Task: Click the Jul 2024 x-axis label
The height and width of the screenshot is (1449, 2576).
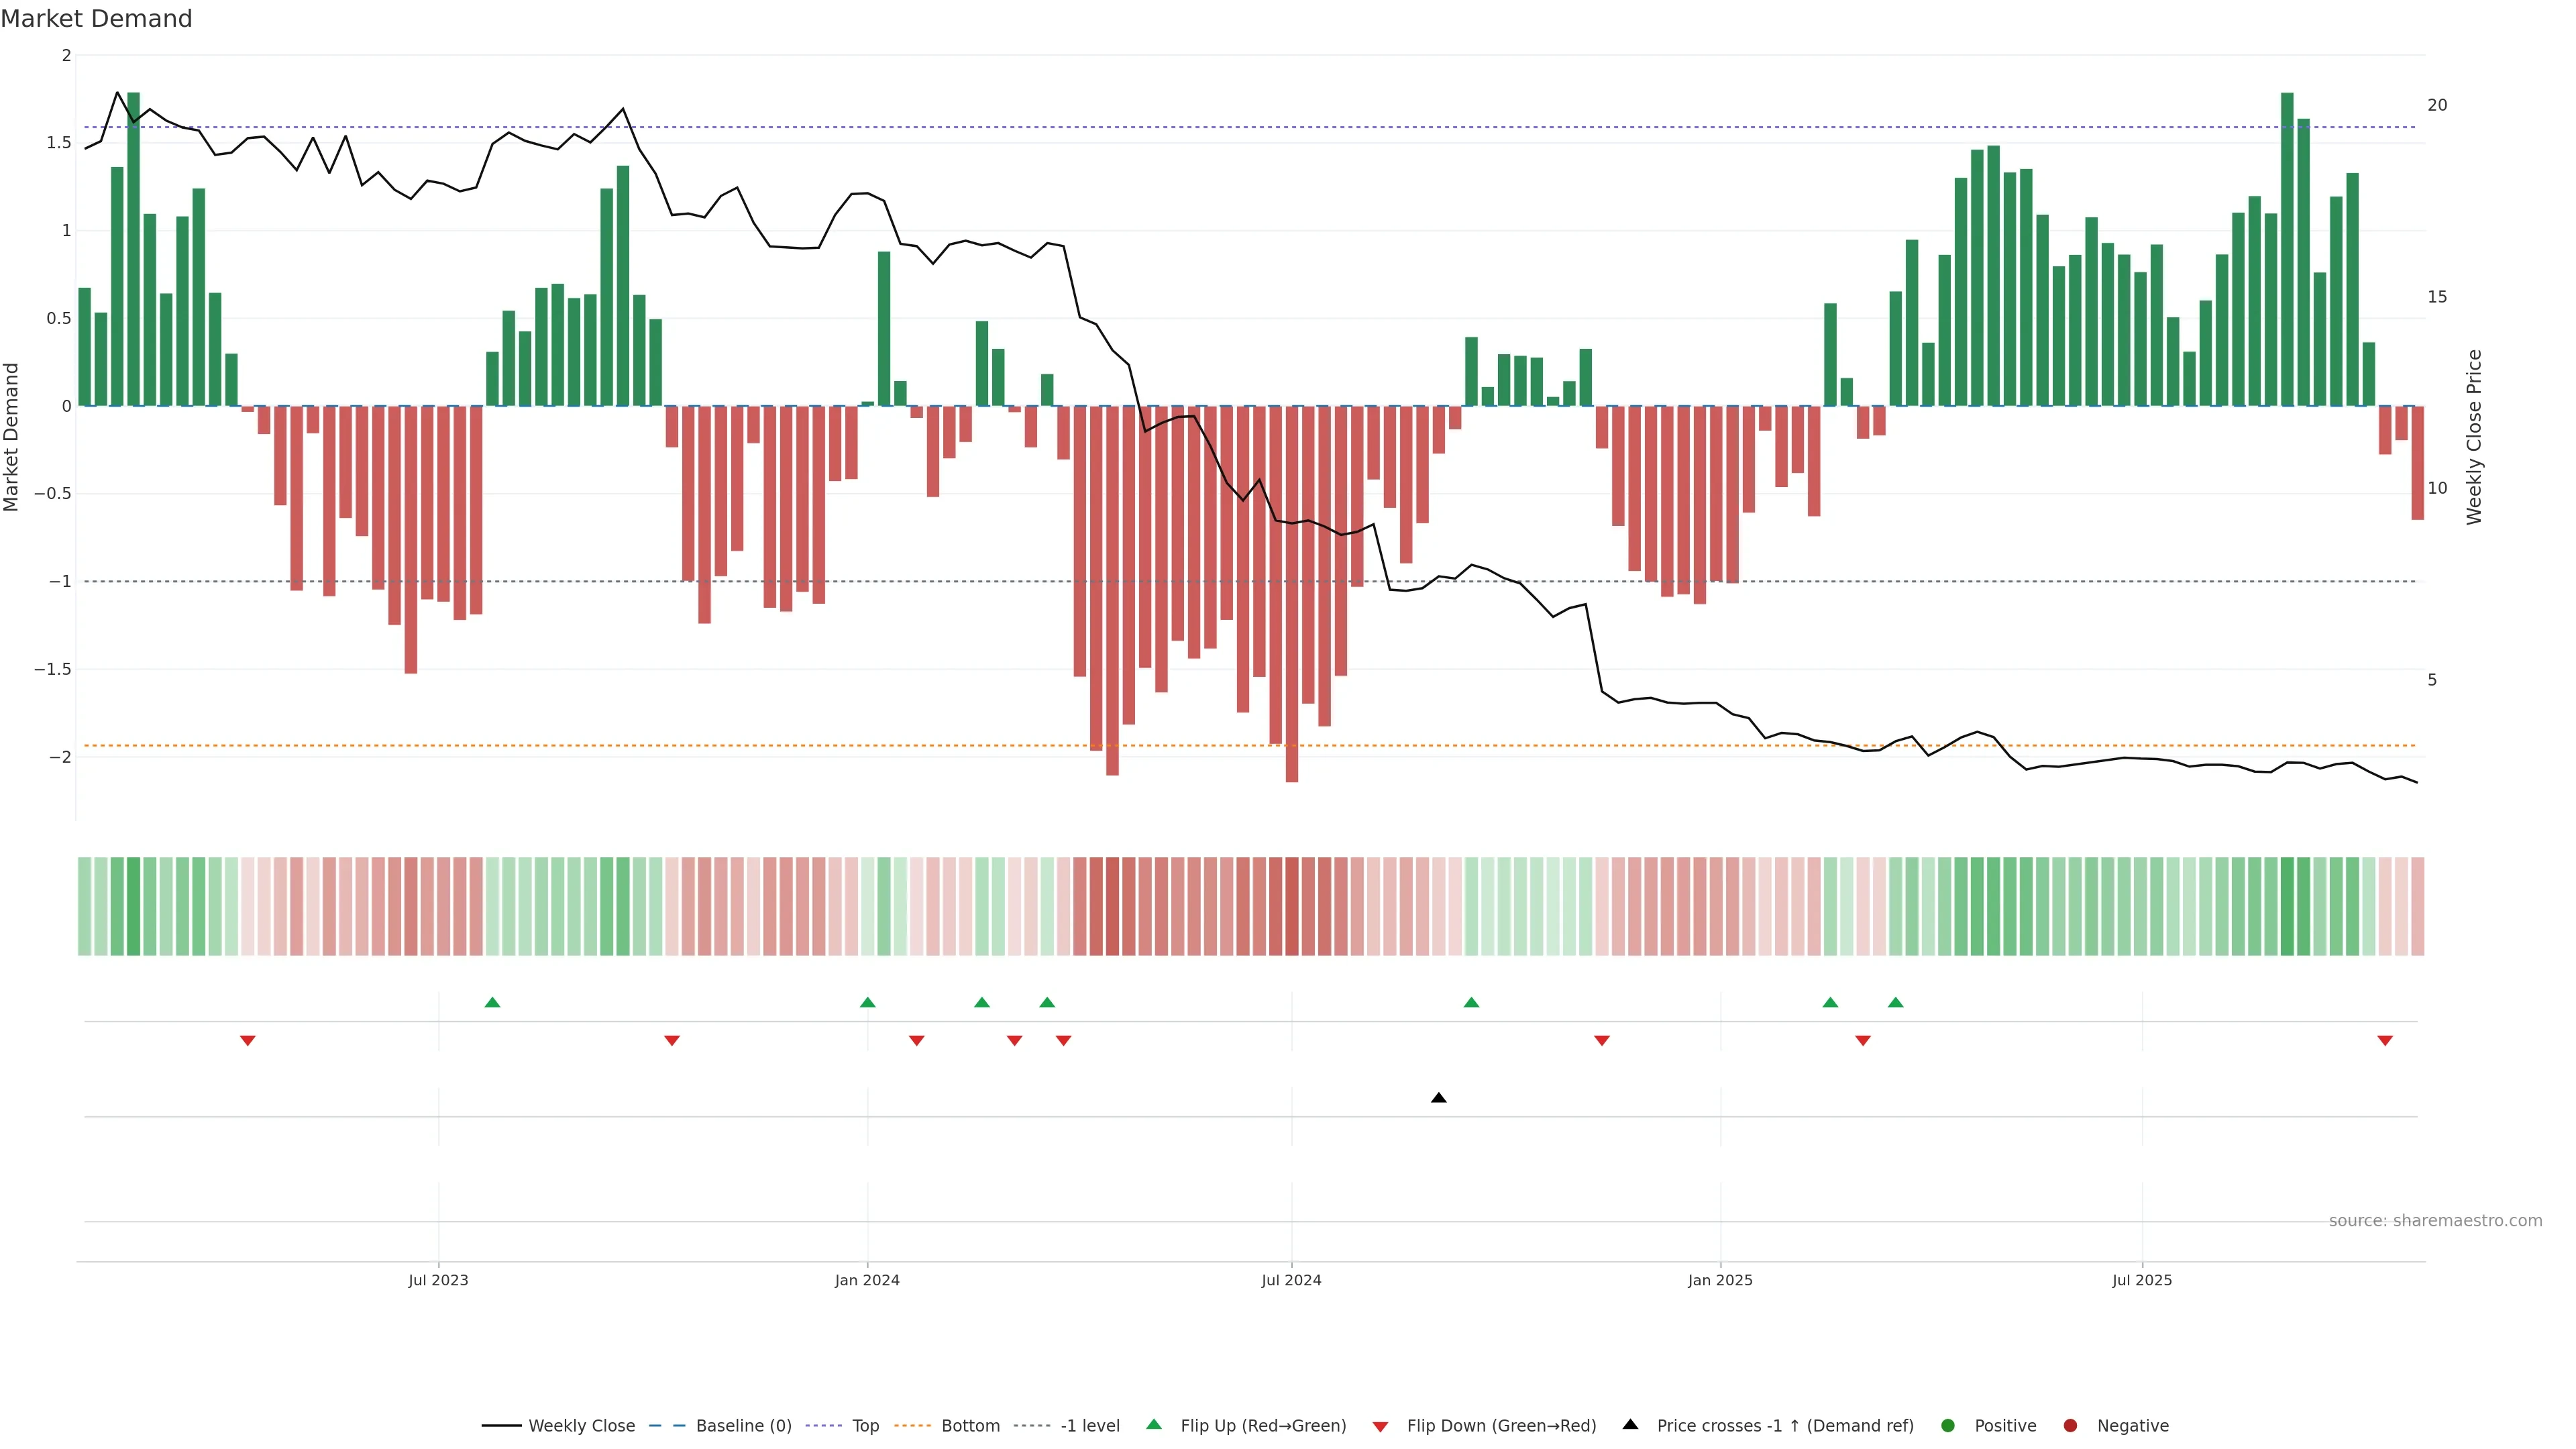Action: click(x=1291, y=1280)
